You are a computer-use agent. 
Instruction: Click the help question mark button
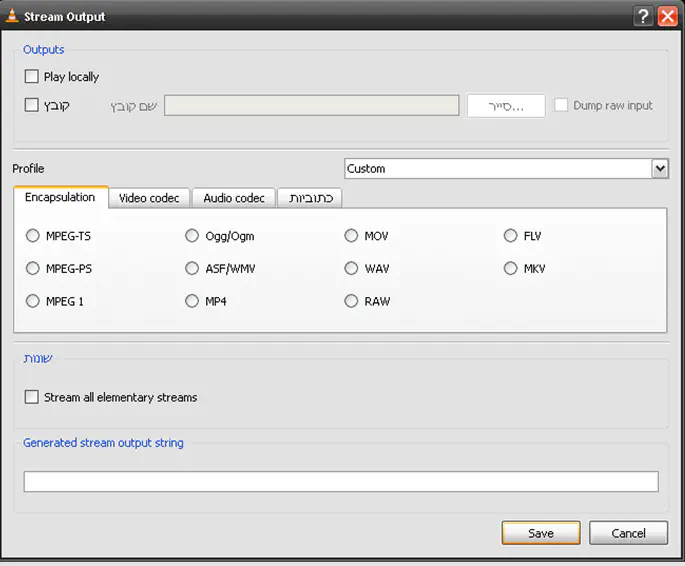(x=645, y=16)
